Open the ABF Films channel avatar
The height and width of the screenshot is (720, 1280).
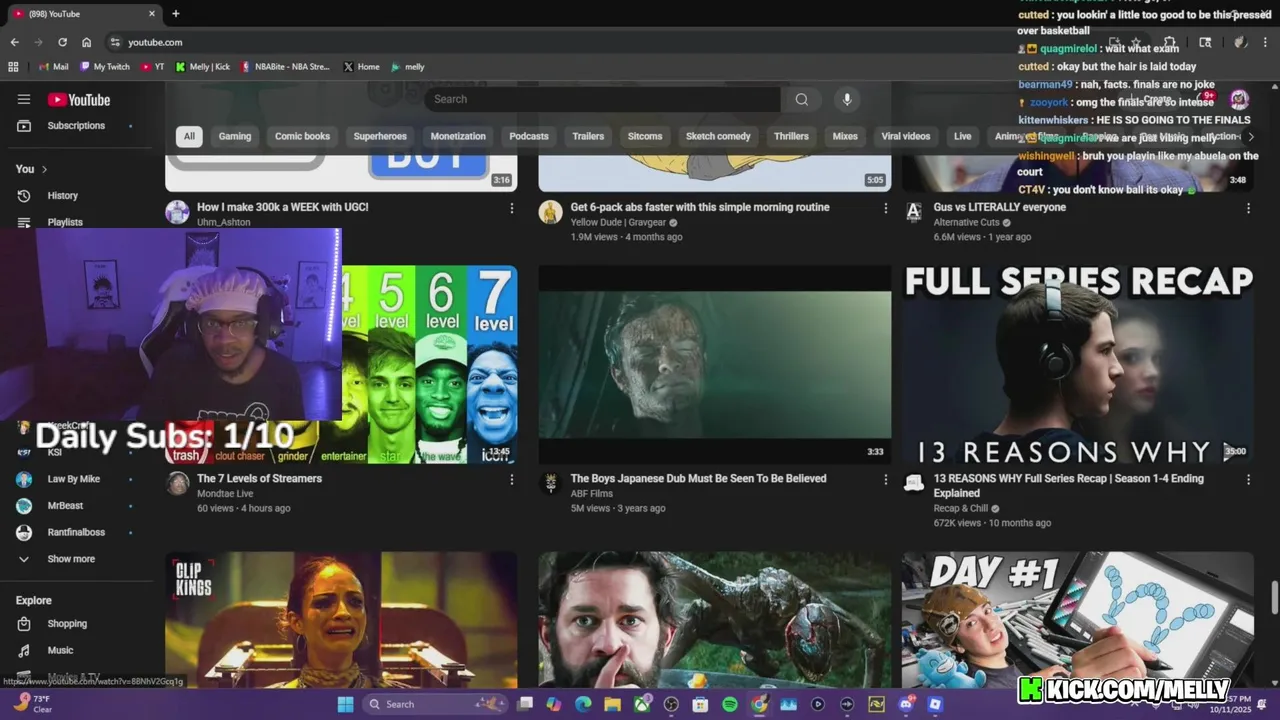click(550, 484)
